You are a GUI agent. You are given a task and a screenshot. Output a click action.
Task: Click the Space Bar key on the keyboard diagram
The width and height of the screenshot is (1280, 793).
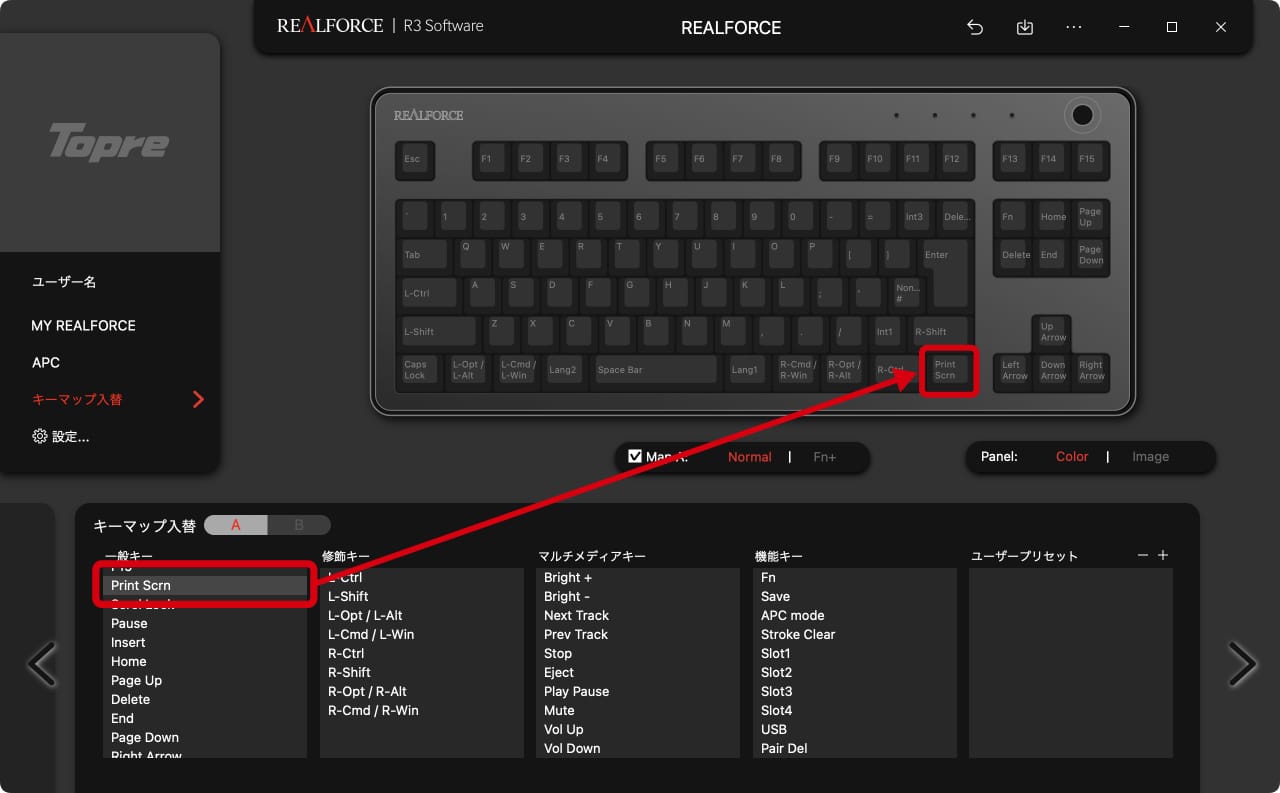tap(656, 370)
